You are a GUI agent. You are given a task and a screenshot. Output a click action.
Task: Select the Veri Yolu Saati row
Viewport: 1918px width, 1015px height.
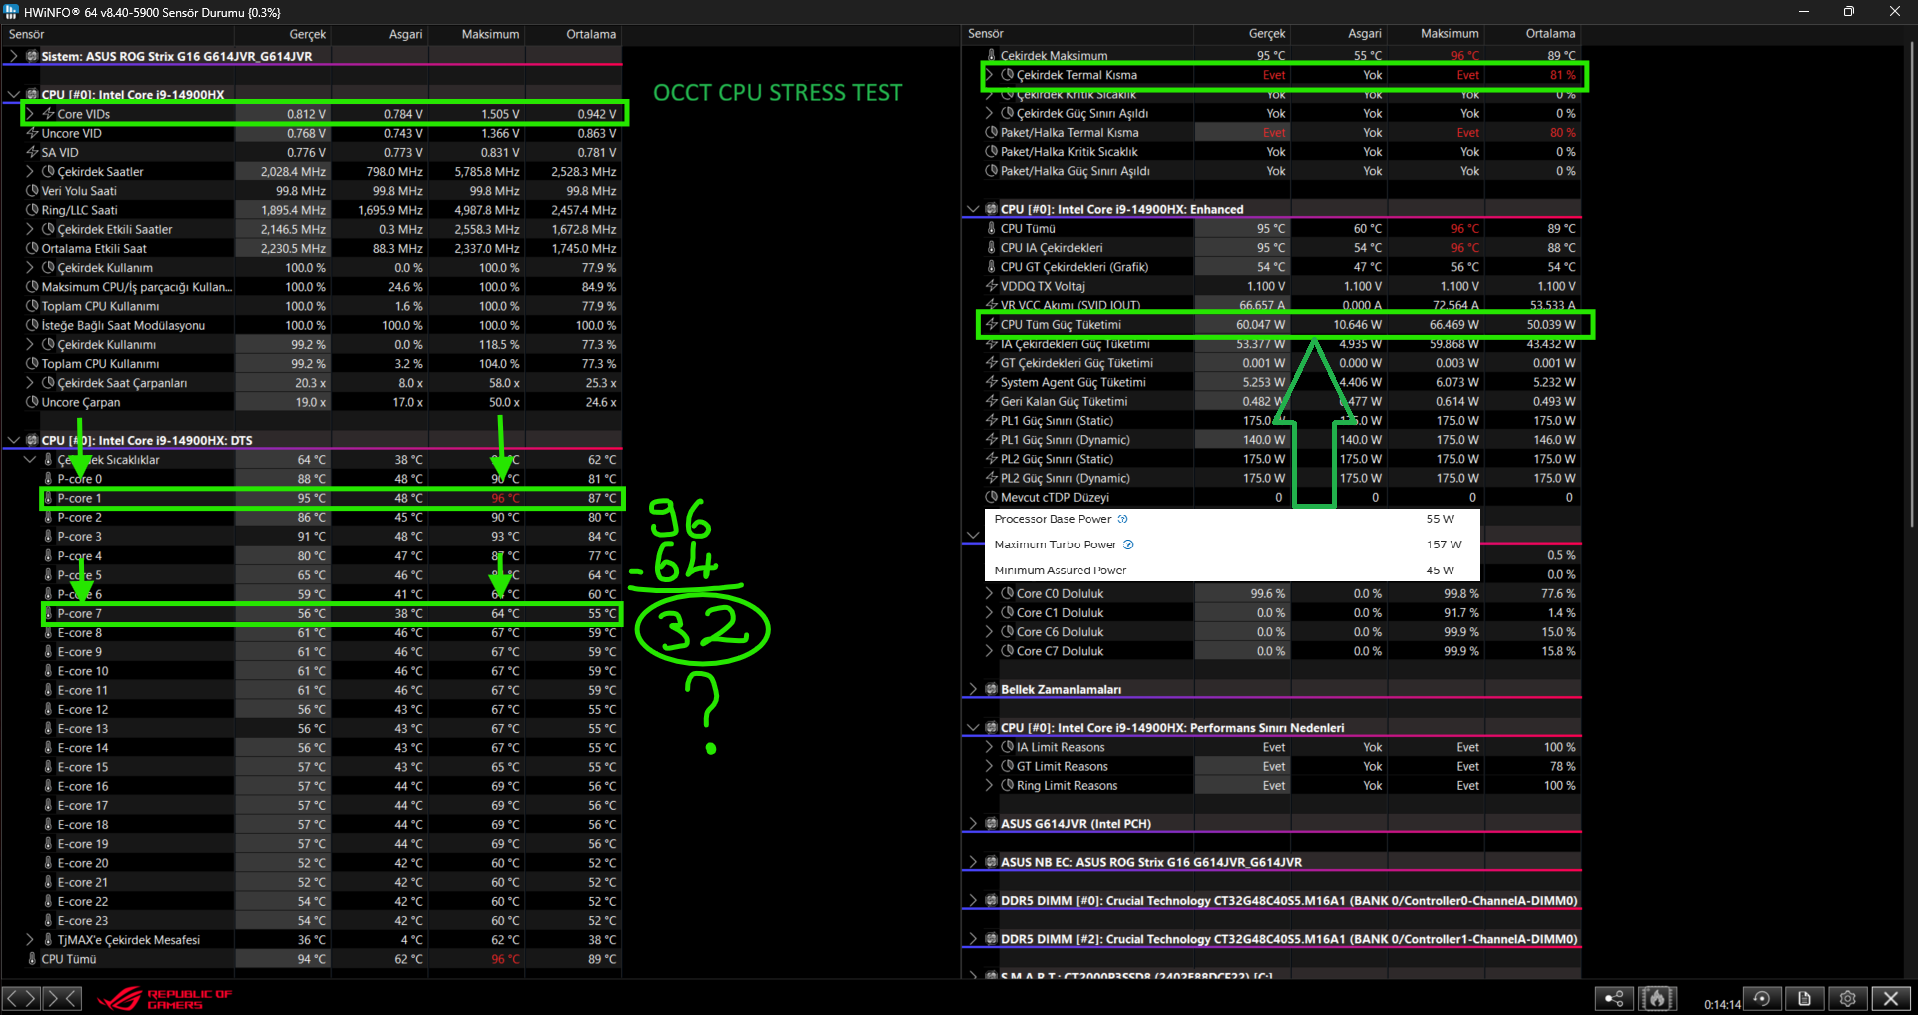click(311, 191)
